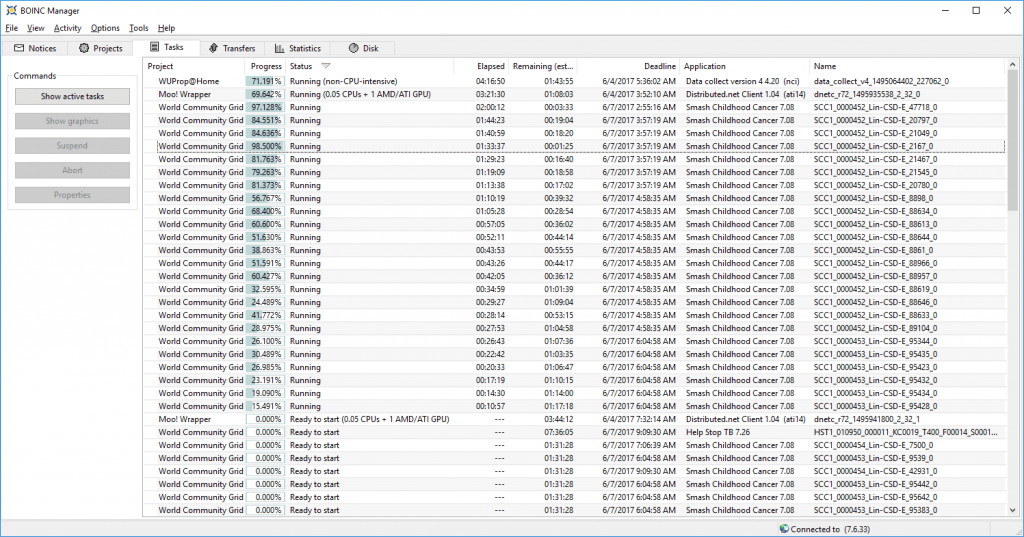Open the Activity menu
This screenshot has width=1024, height=537.
(x=67, y=28)
